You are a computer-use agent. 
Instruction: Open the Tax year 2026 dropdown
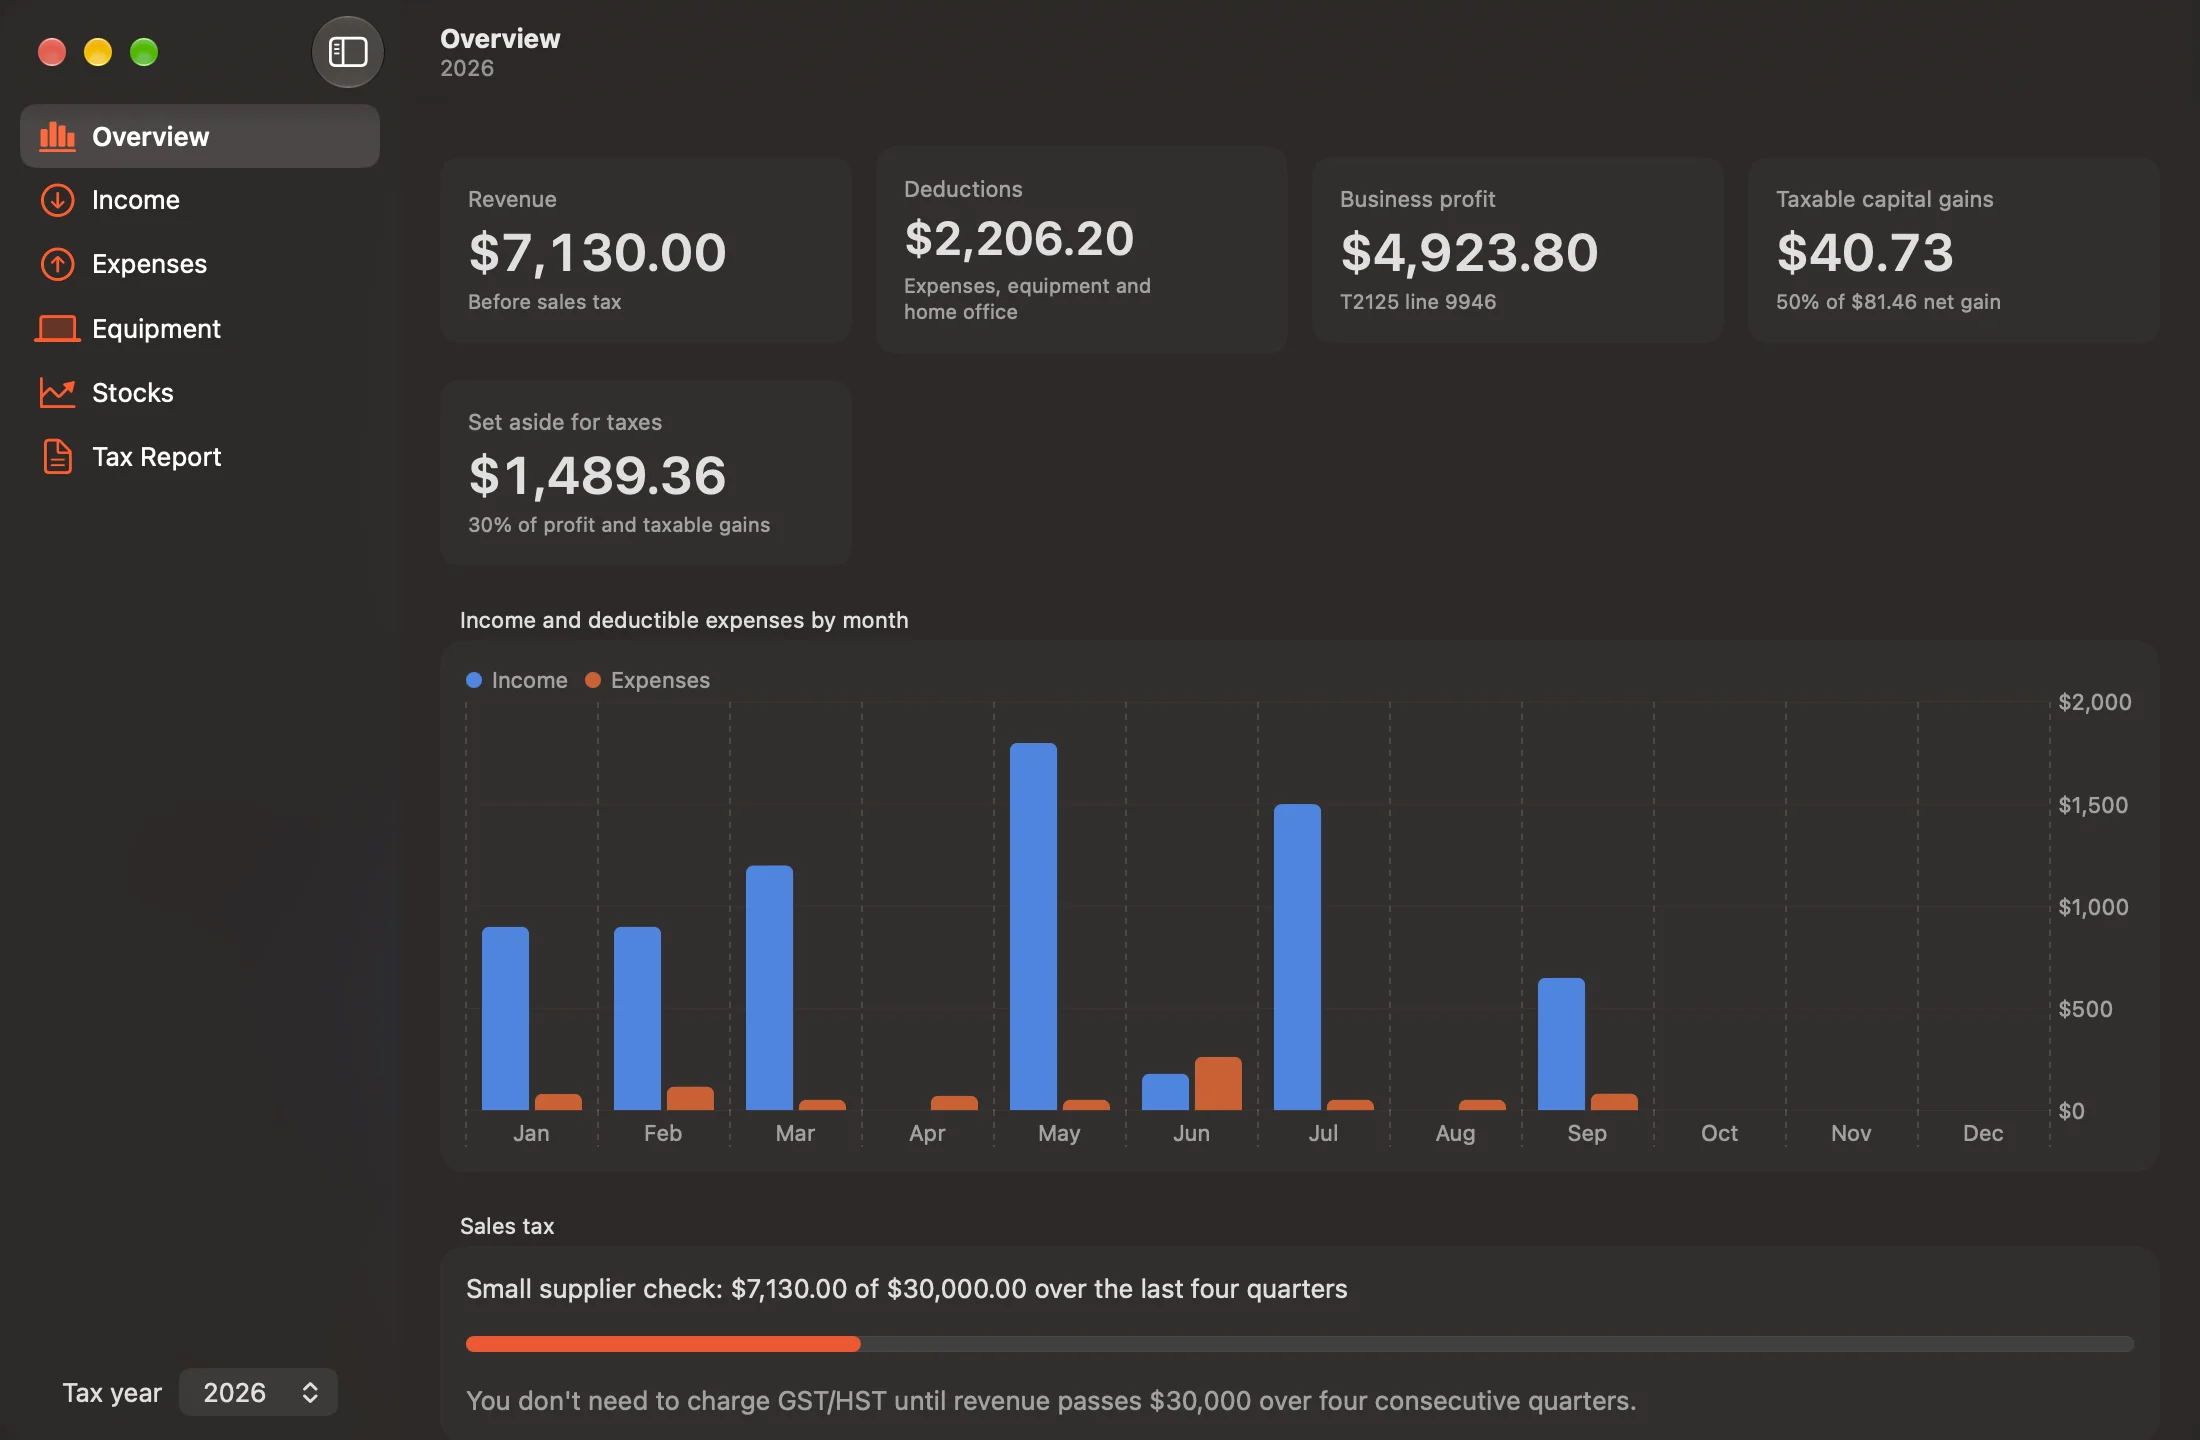pyautogui.click(x=258, y=1392)
